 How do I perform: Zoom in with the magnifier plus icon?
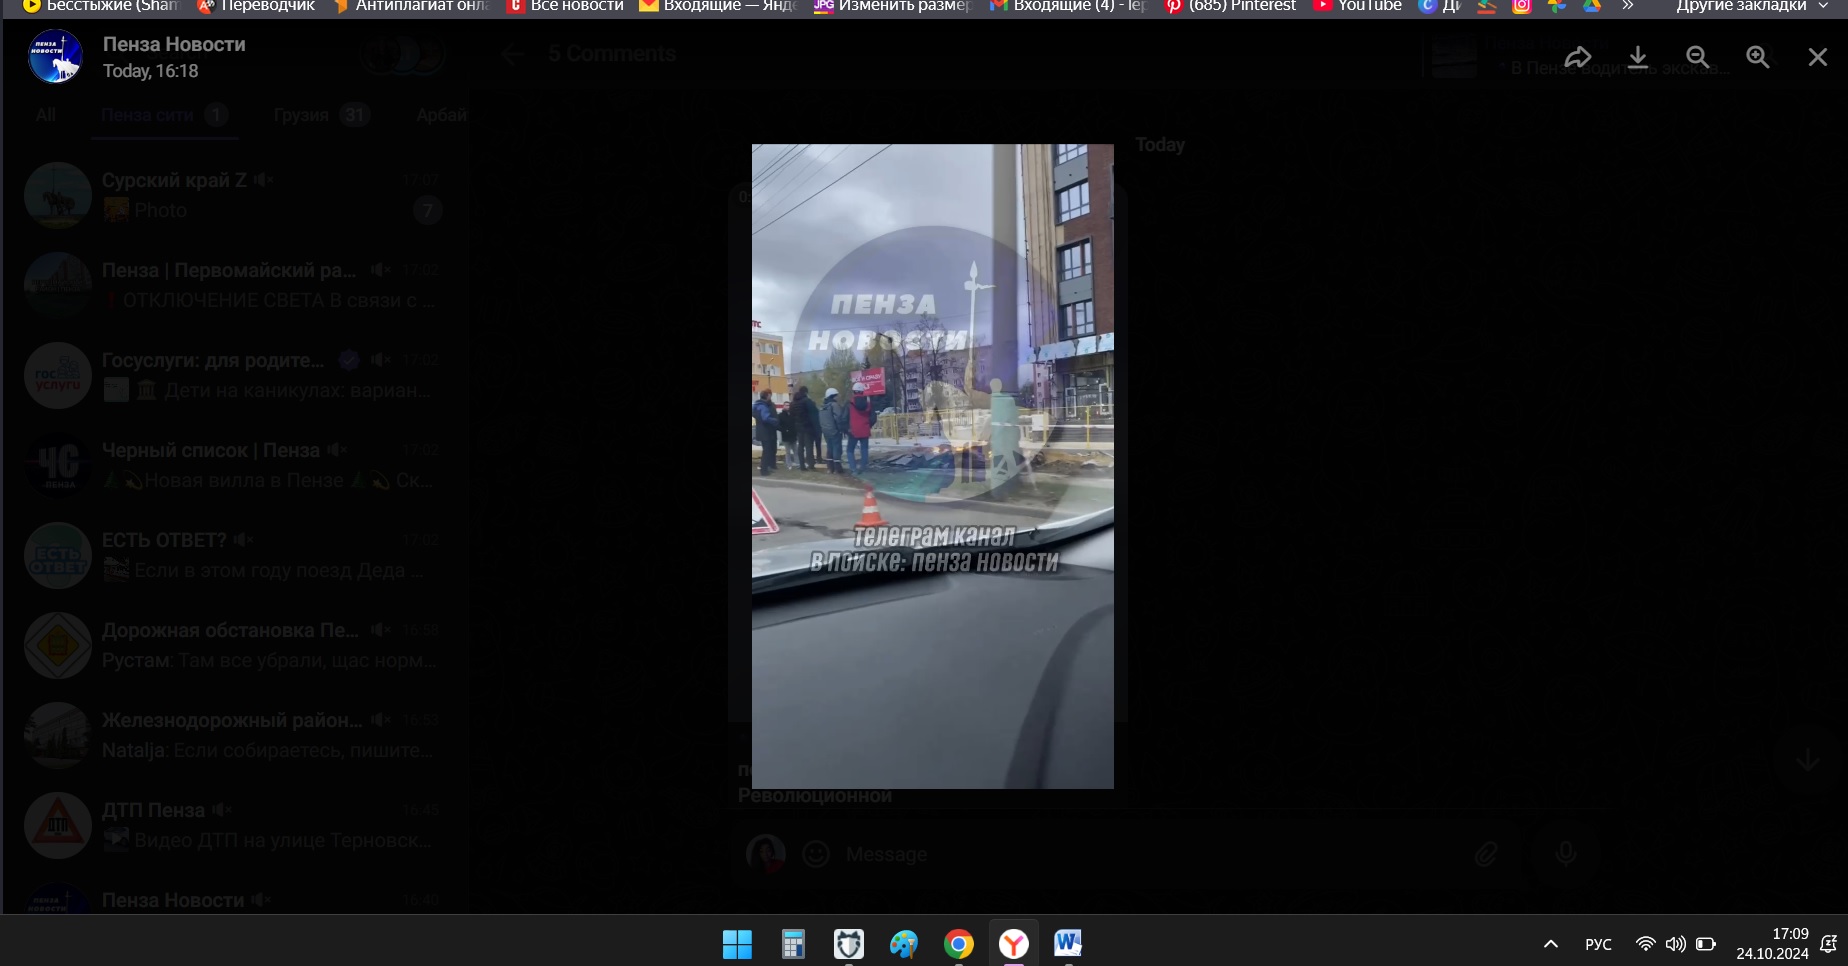1757,57
